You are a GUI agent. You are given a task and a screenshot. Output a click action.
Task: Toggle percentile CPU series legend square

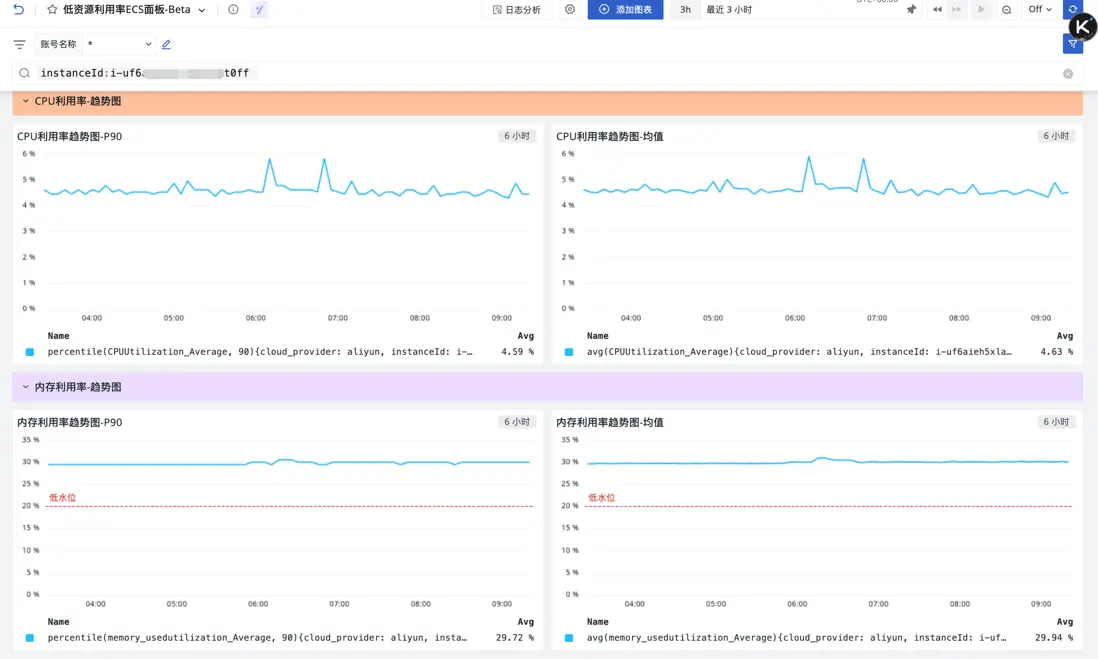click(29, 352)
